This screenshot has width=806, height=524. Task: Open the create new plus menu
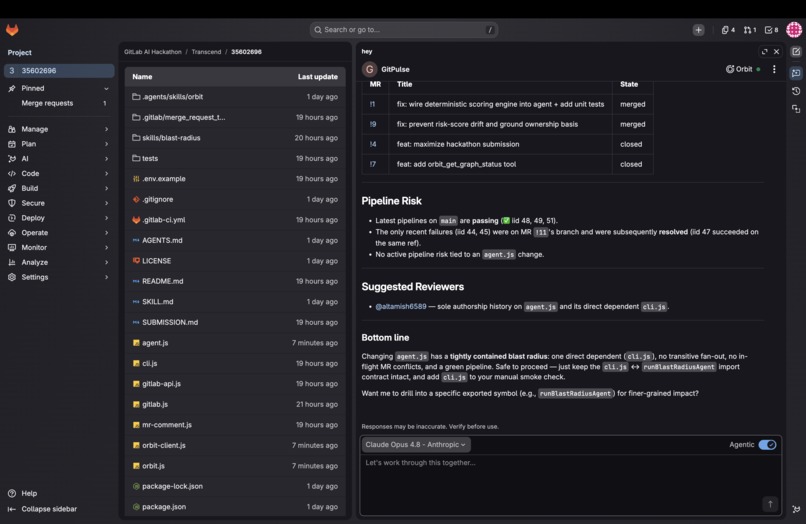[698, 30]
